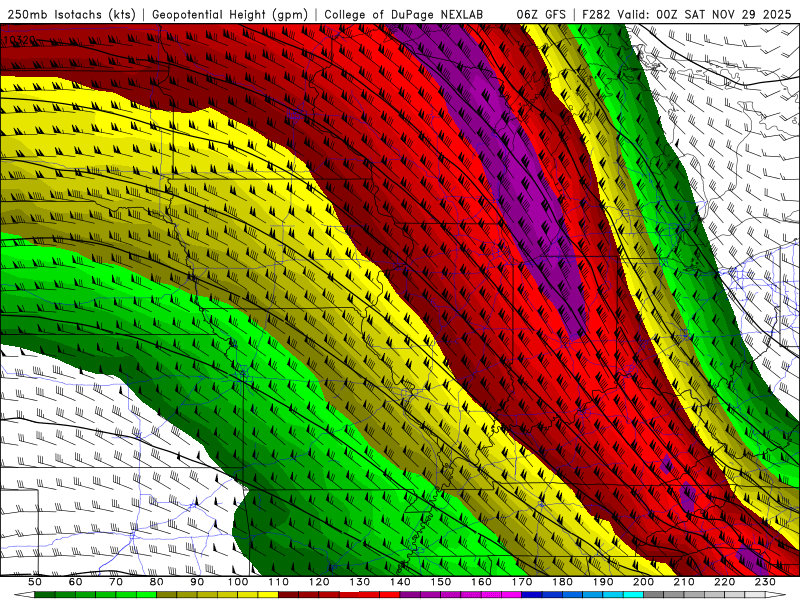800x600 pixels.
Task: Click the 140 value on legend scale
Action: click(x=400, y=582)
